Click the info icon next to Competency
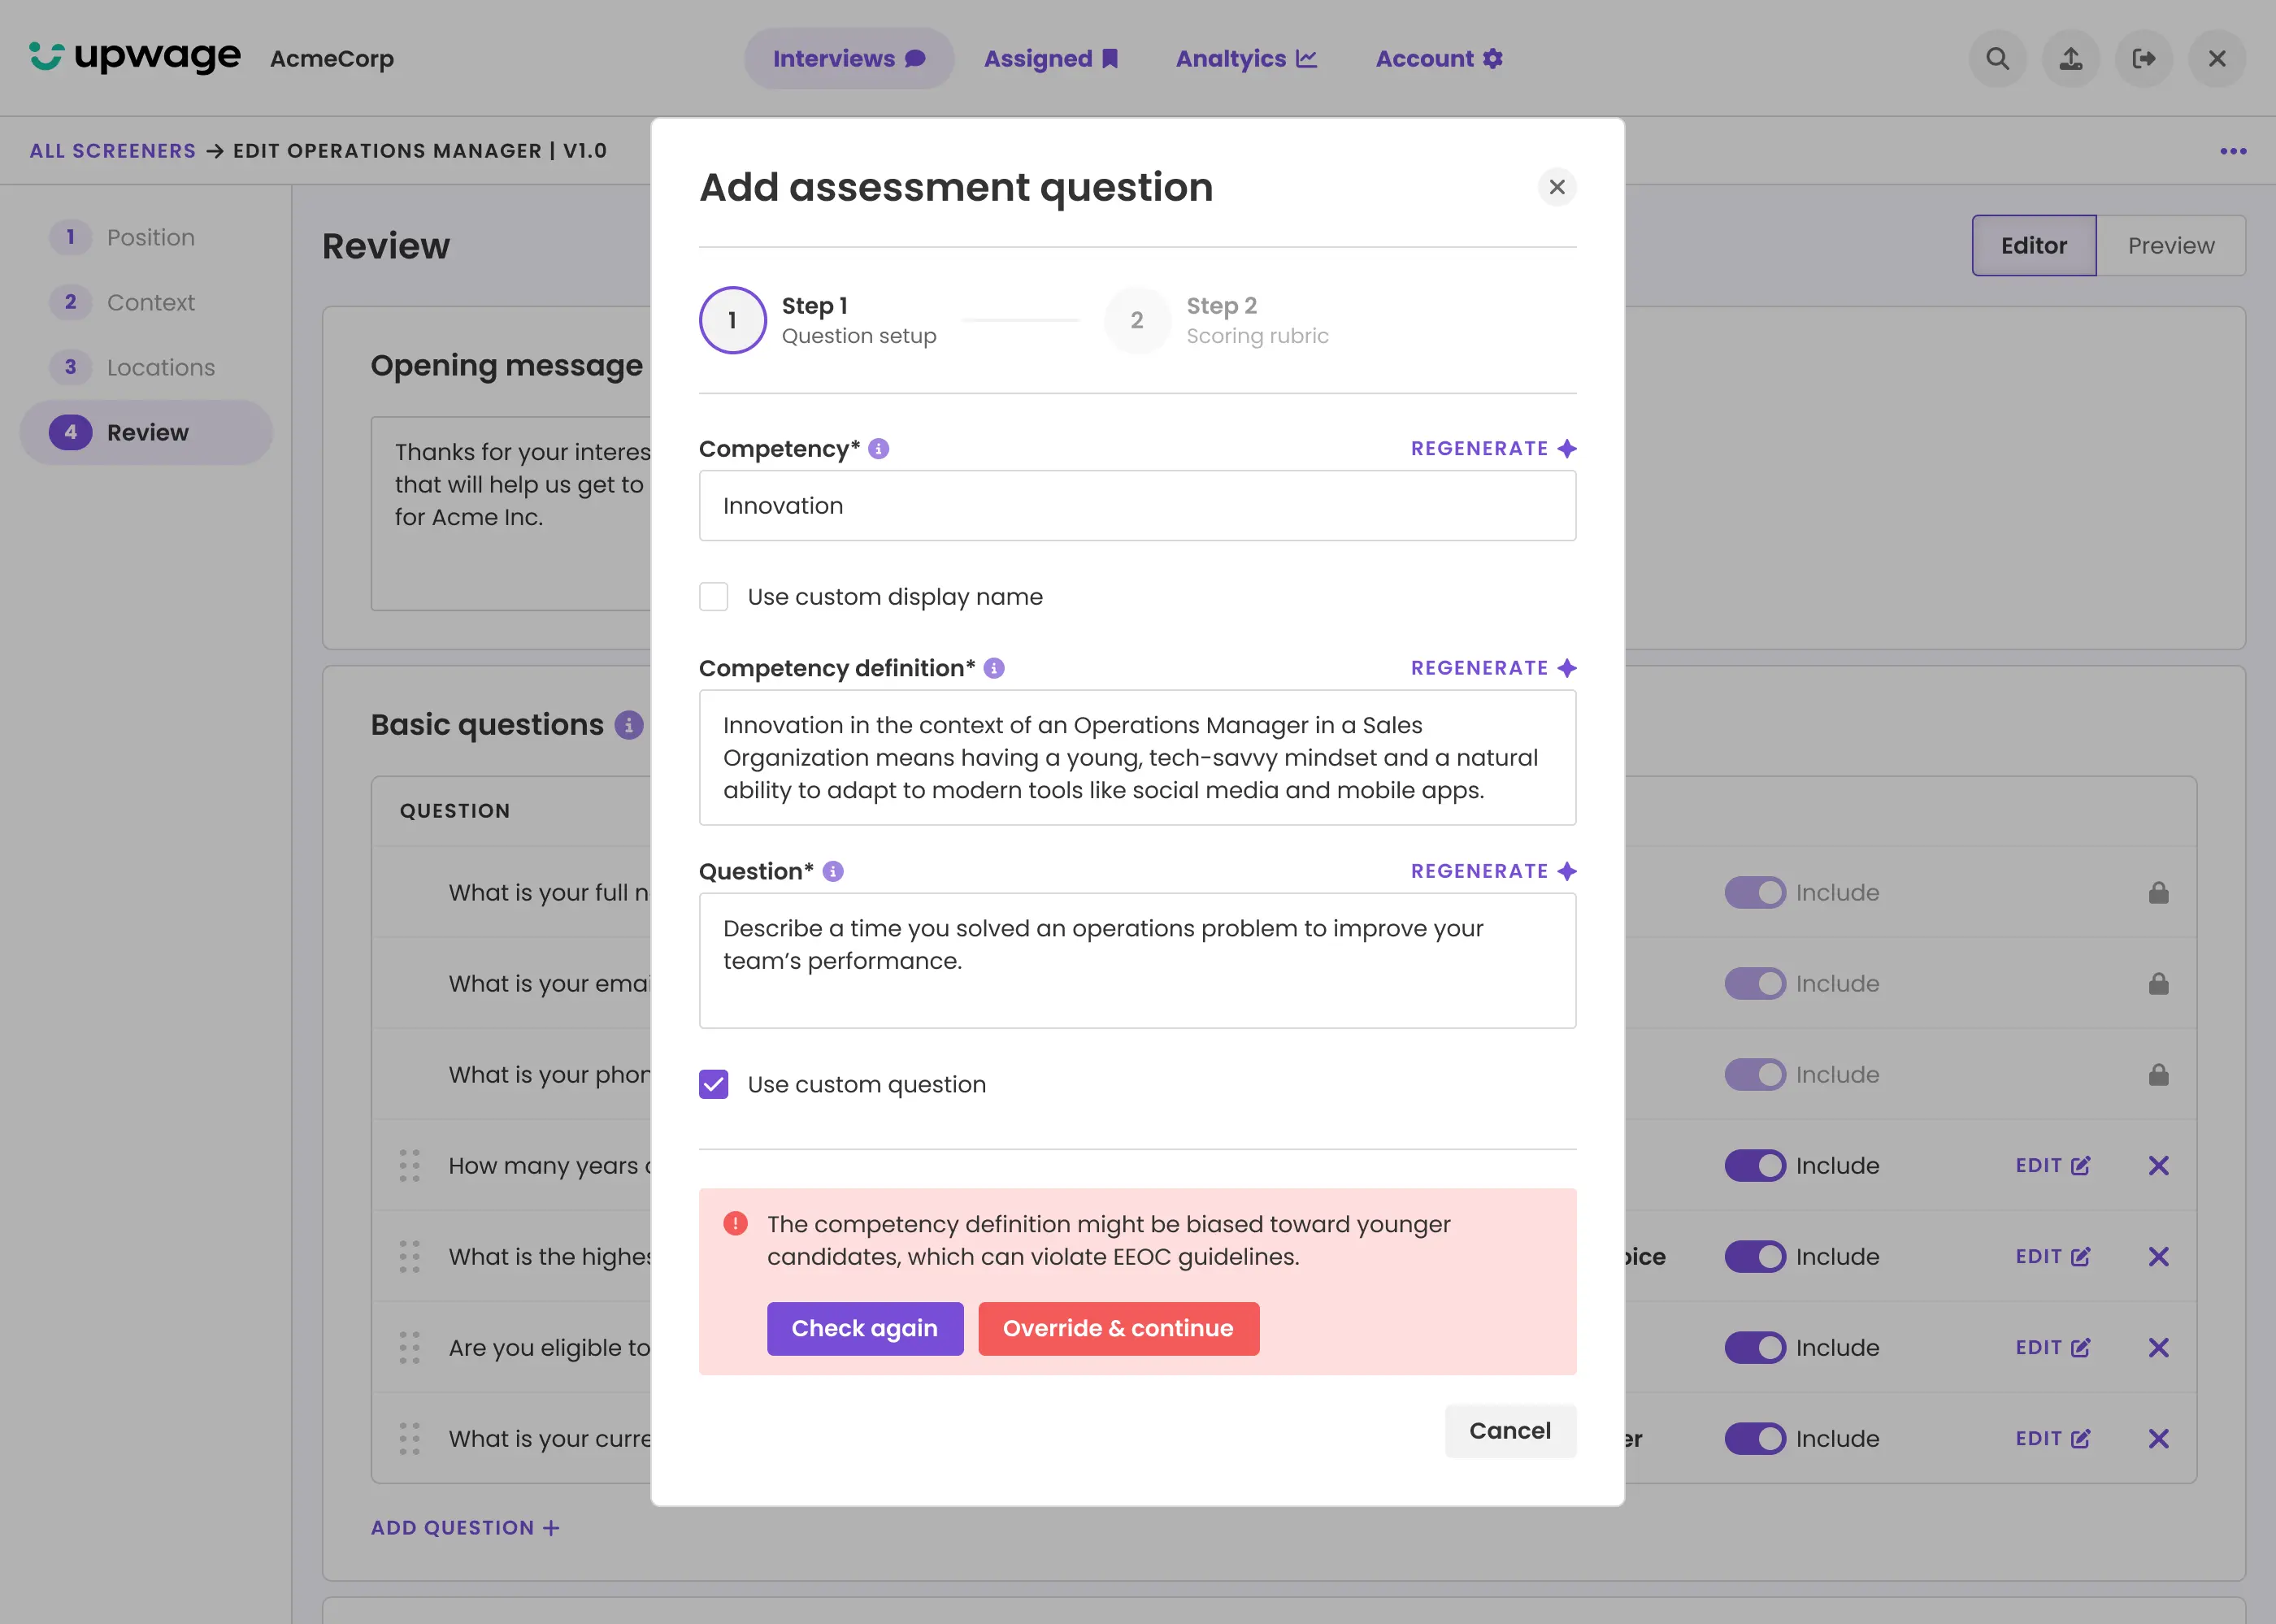This screenshot has height=1624, width=2276. [x=878, y=449]
